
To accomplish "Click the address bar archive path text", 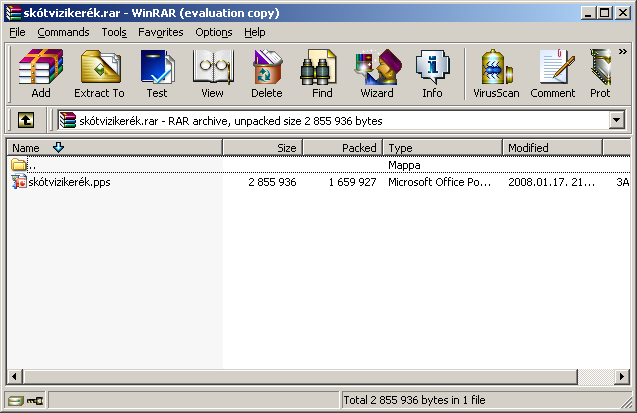I will coord(231,121).
